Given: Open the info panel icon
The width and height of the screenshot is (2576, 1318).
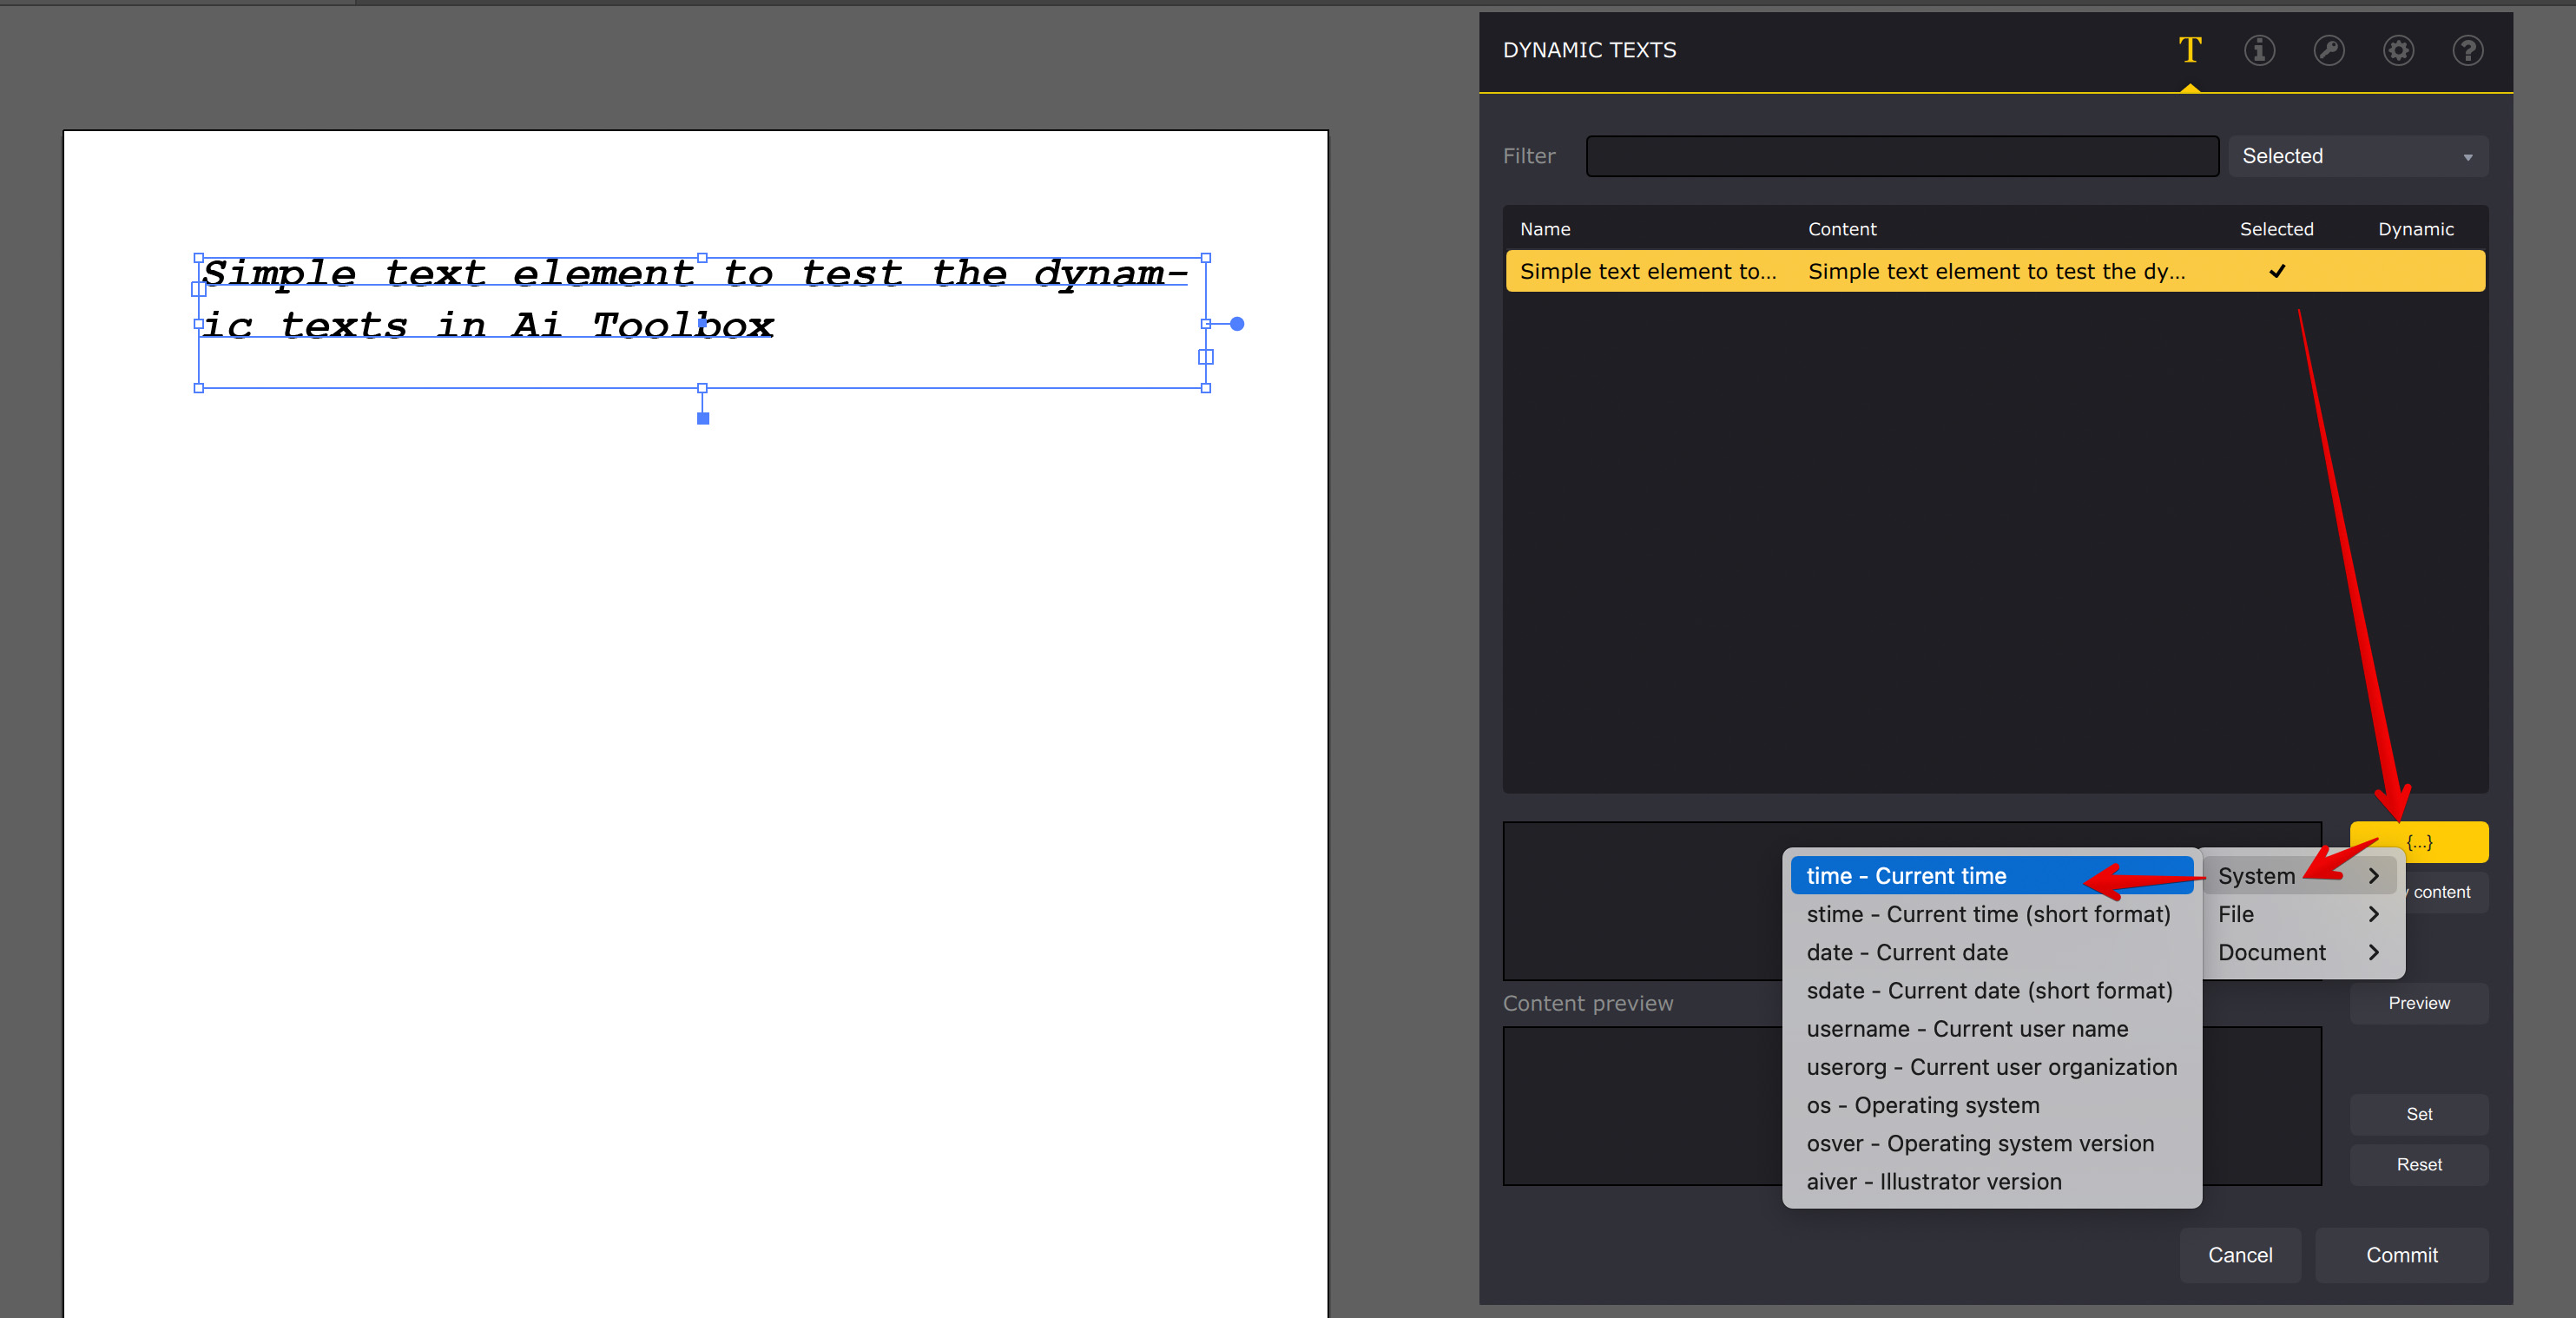Looking at the screenshot, I should pos(2259,50).
